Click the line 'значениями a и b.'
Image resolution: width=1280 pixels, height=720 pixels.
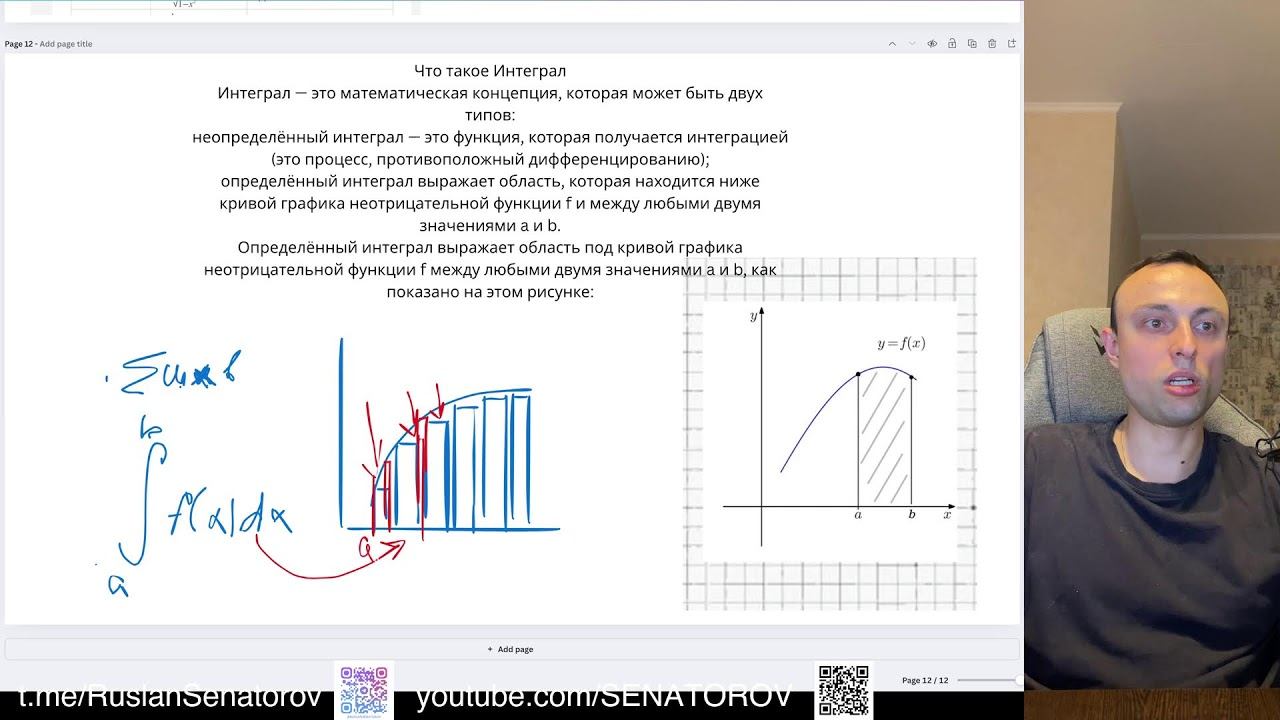[x=490, y=226]
